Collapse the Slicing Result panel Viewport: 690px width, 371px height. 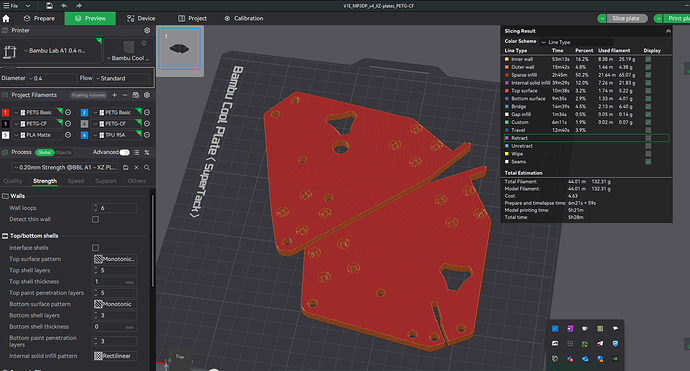tap(668, 31)
